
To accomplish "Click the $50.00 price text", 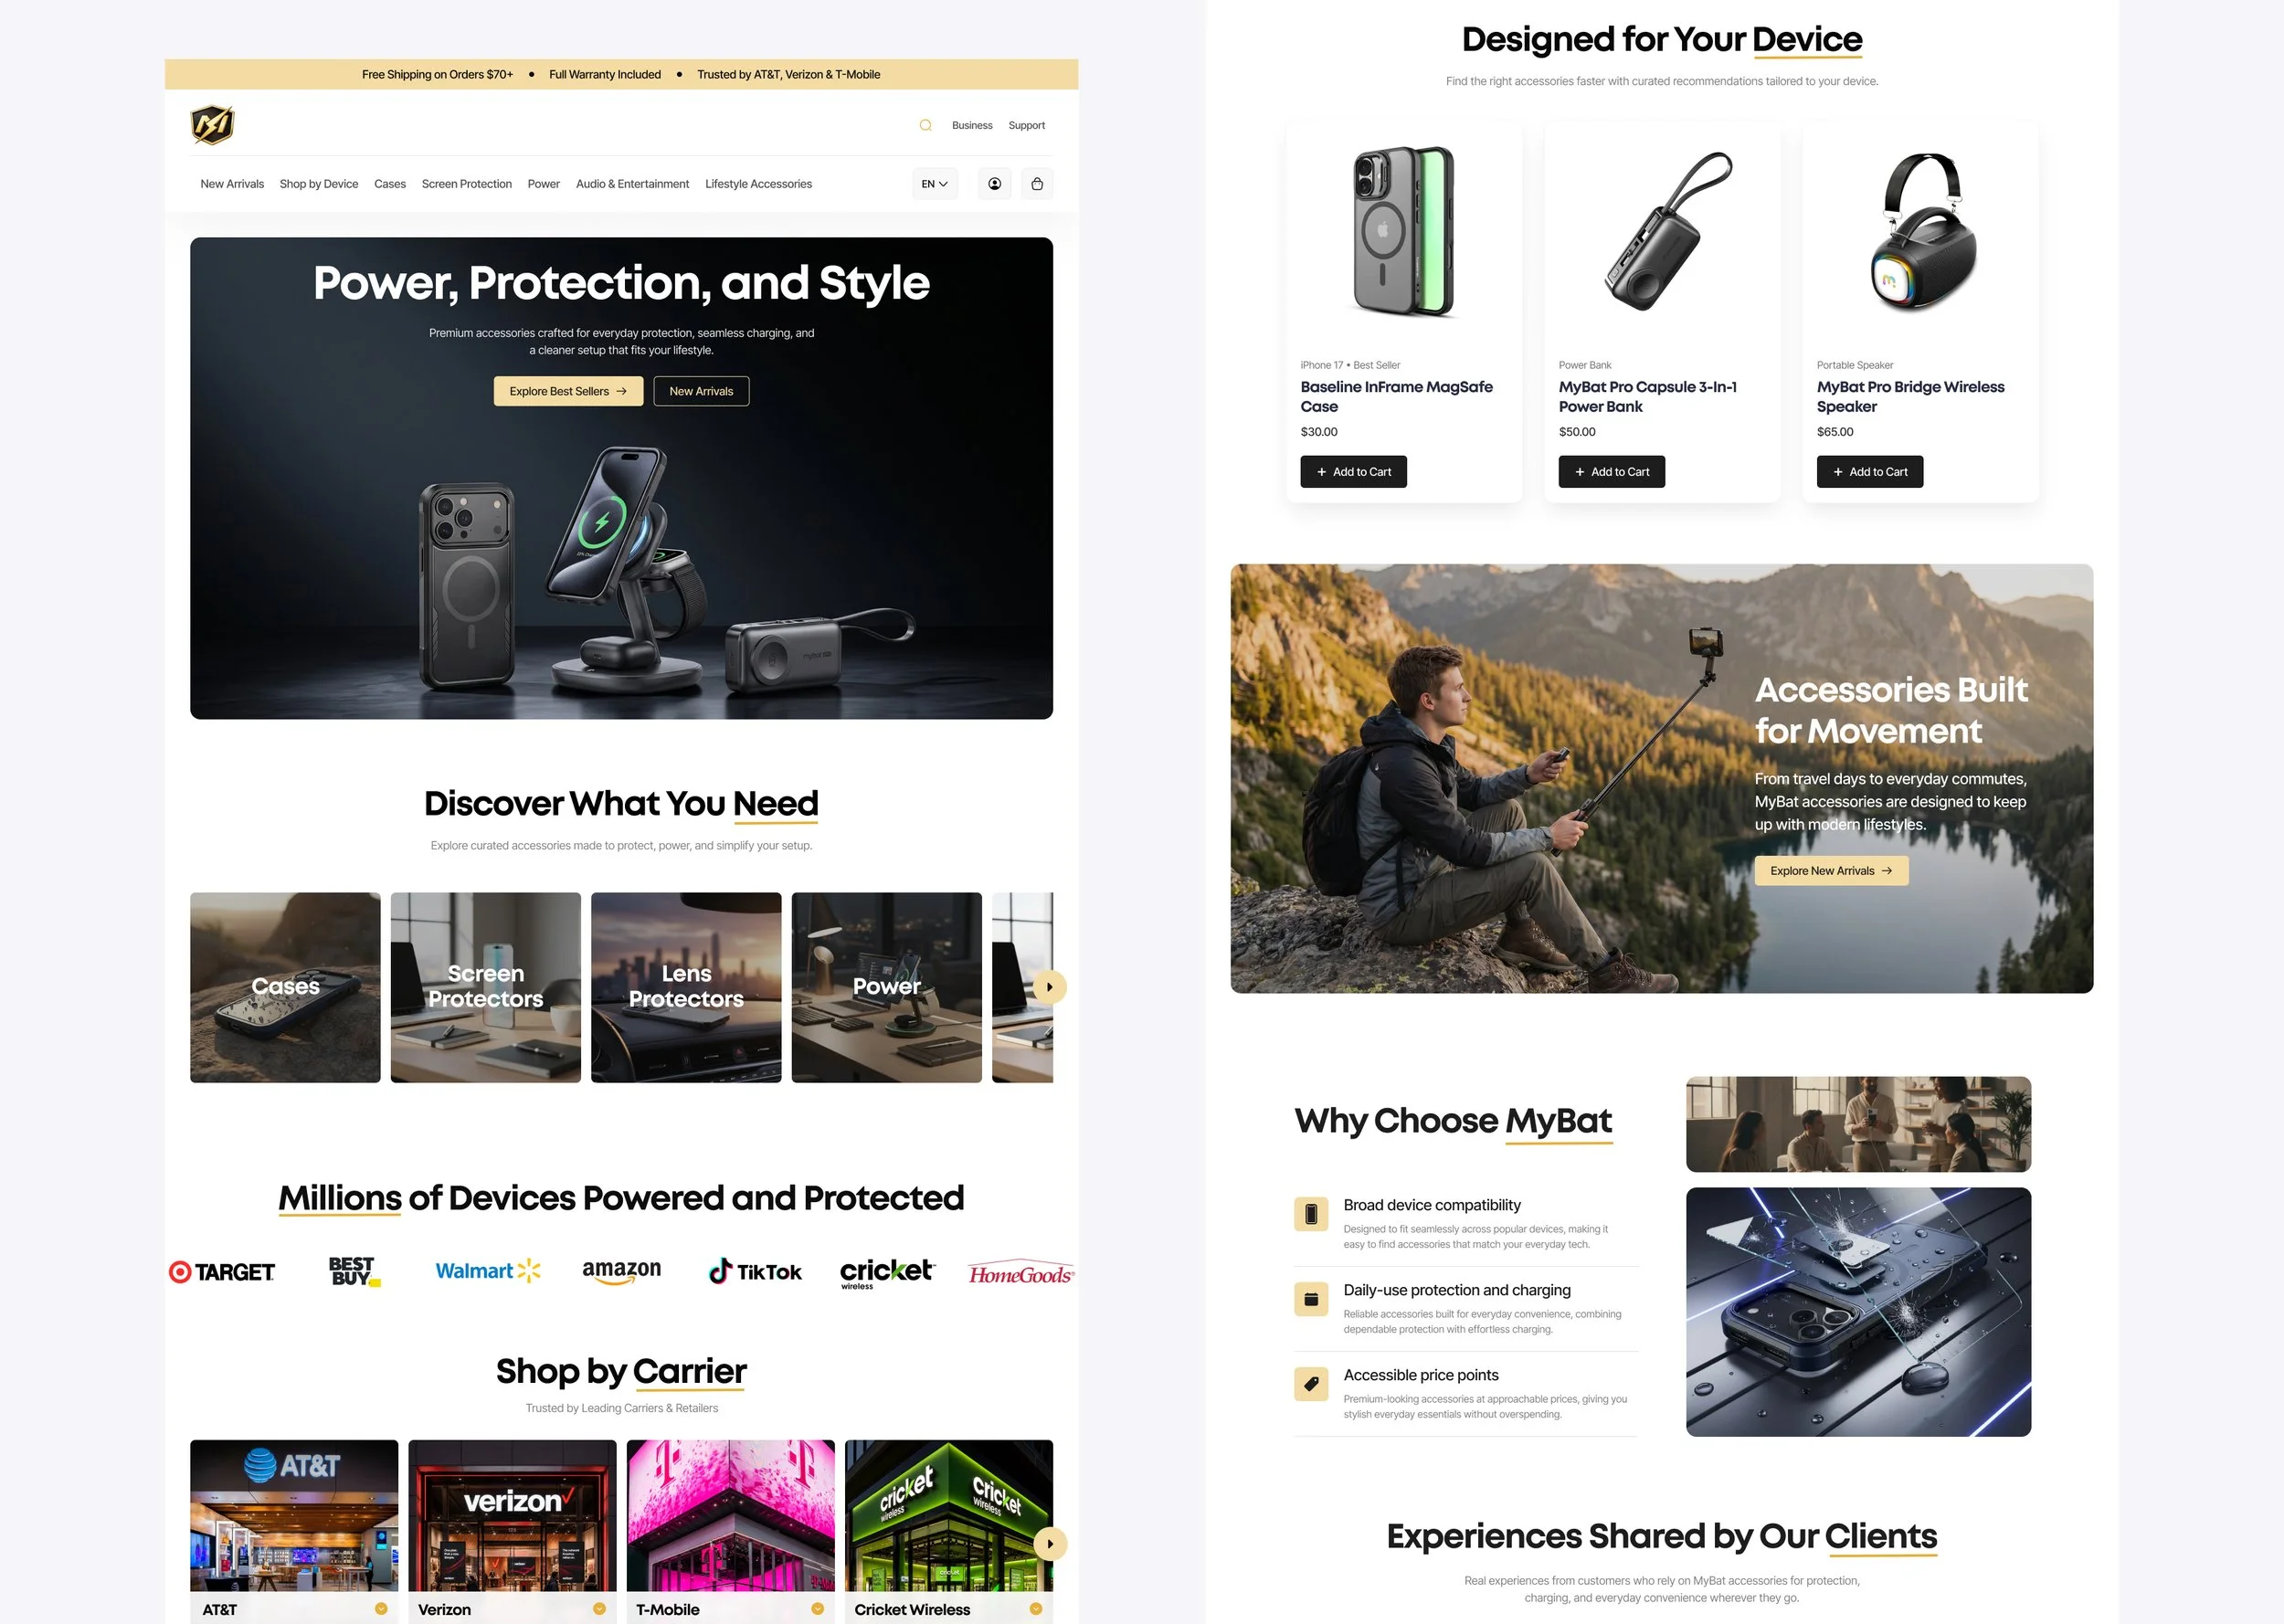I will click(1577, 432).
